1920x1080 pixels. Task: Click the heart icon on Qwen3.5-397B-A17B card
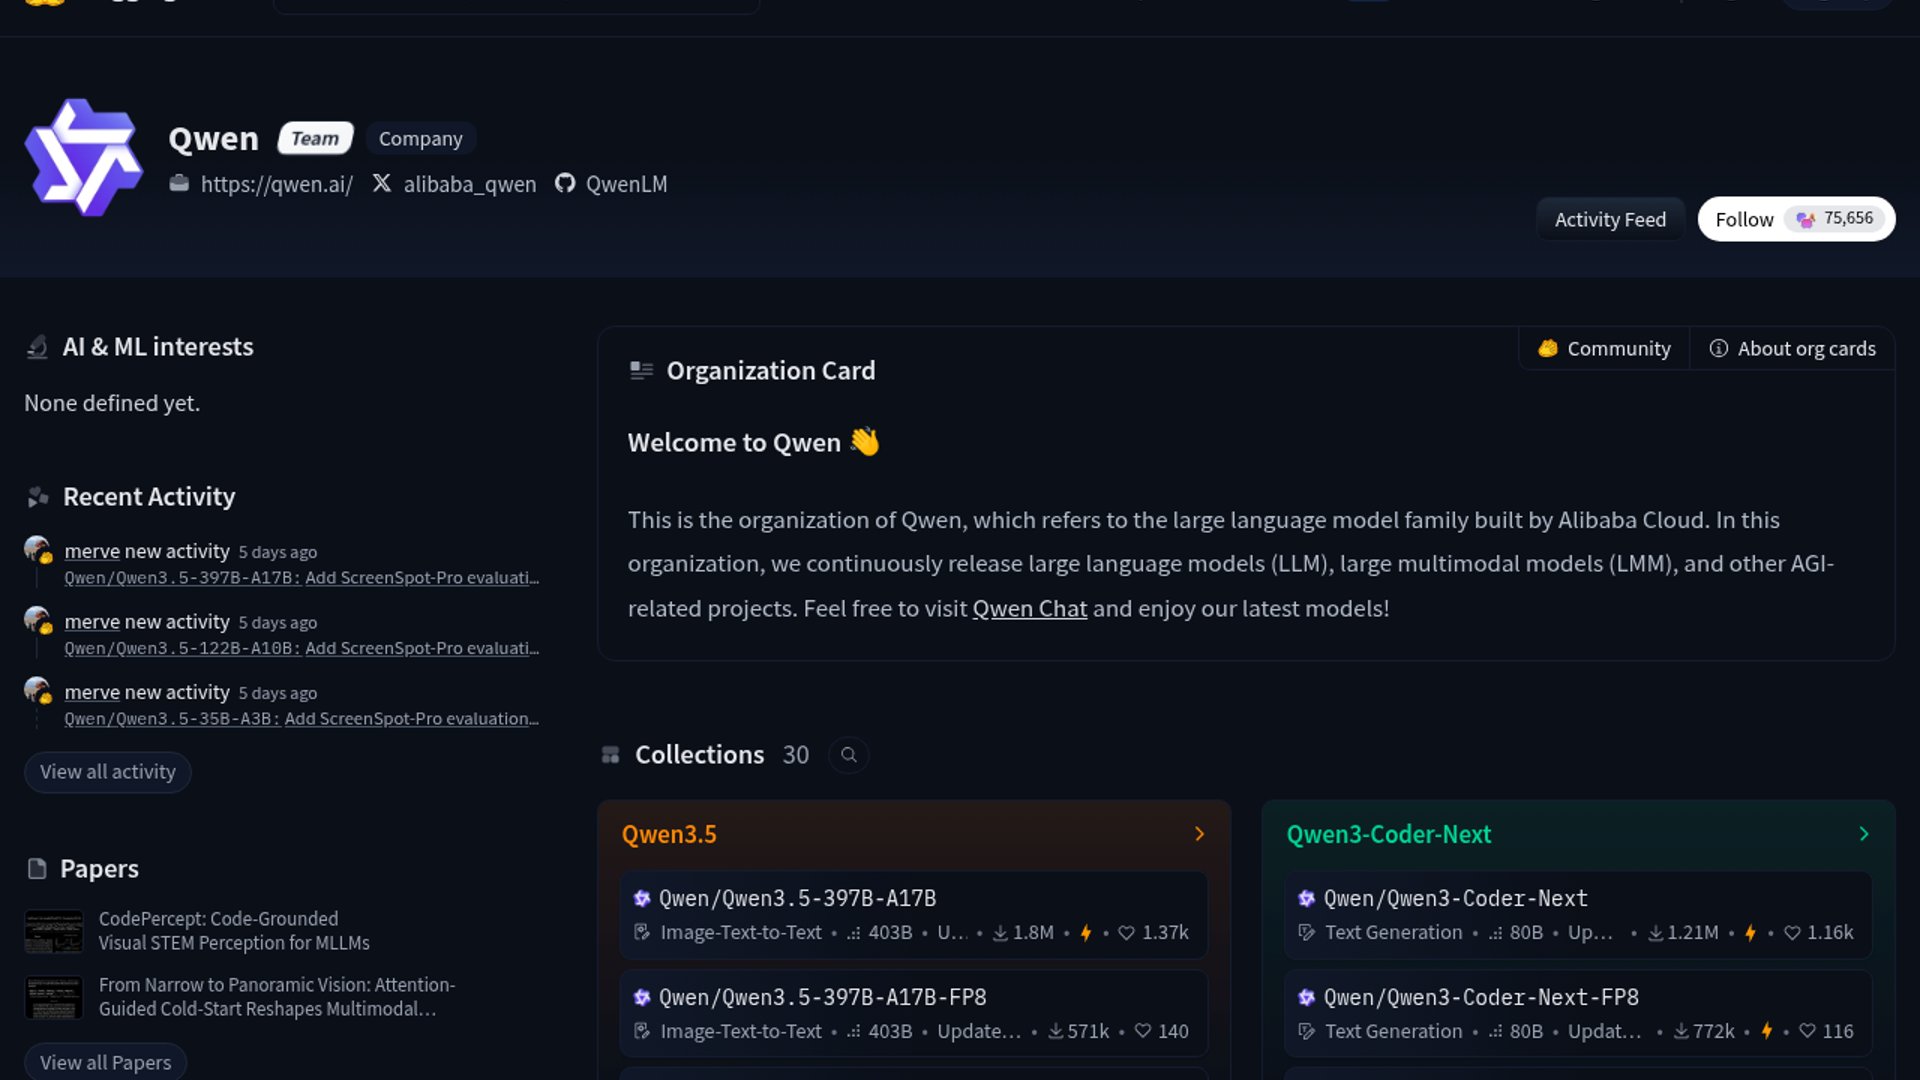click(x=1126, y=933)
